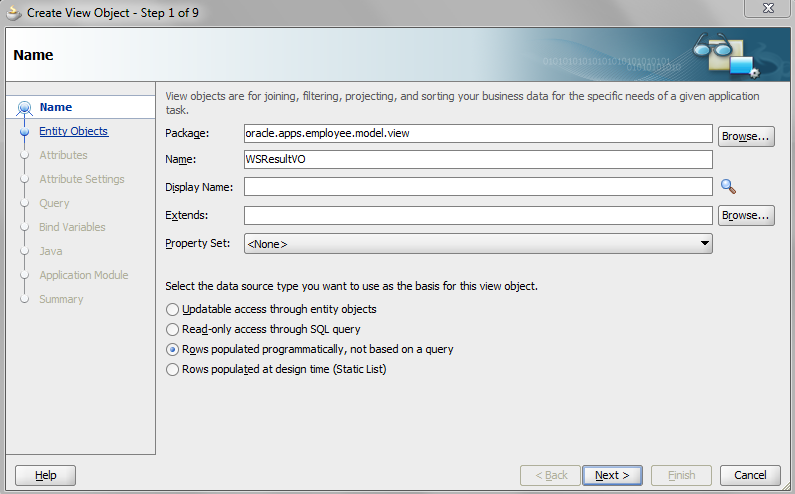Click the Display Name search magnifier icon

(x=728, y=186)
